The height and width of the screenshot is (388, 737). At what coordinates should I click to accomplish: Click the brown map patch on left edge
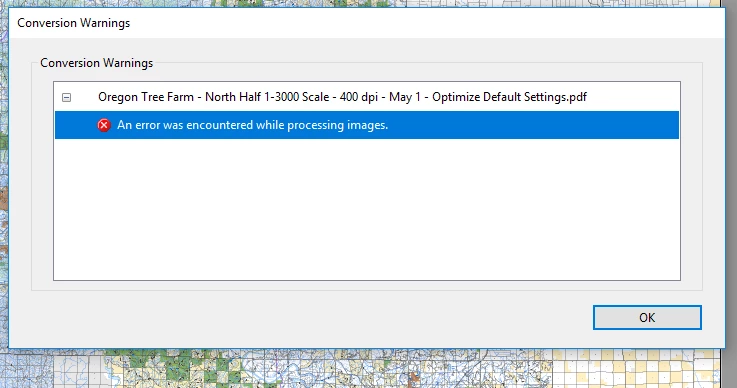4,198
